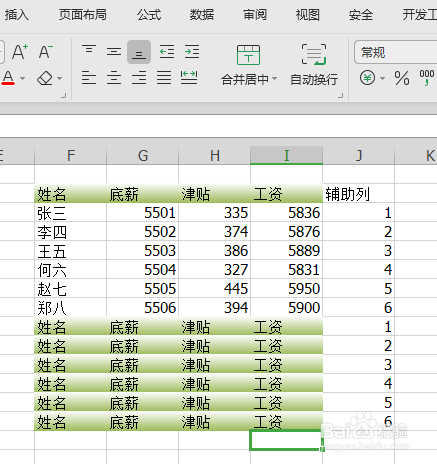The image size is (437, 464).
Task: Open 常规 number format box
Action: [396, 52]
